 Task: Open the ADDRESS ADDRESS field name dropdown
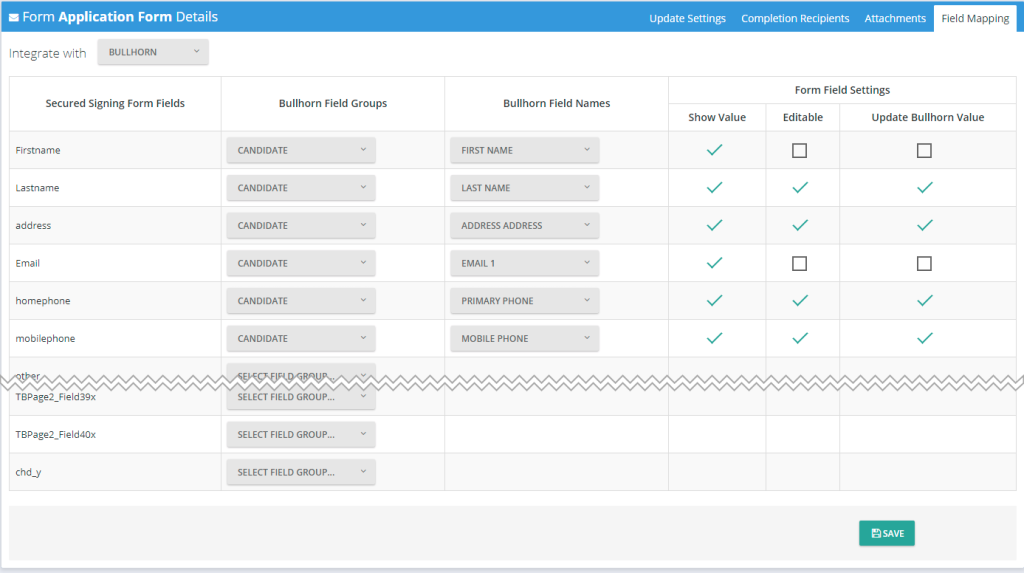pos(524,225)
